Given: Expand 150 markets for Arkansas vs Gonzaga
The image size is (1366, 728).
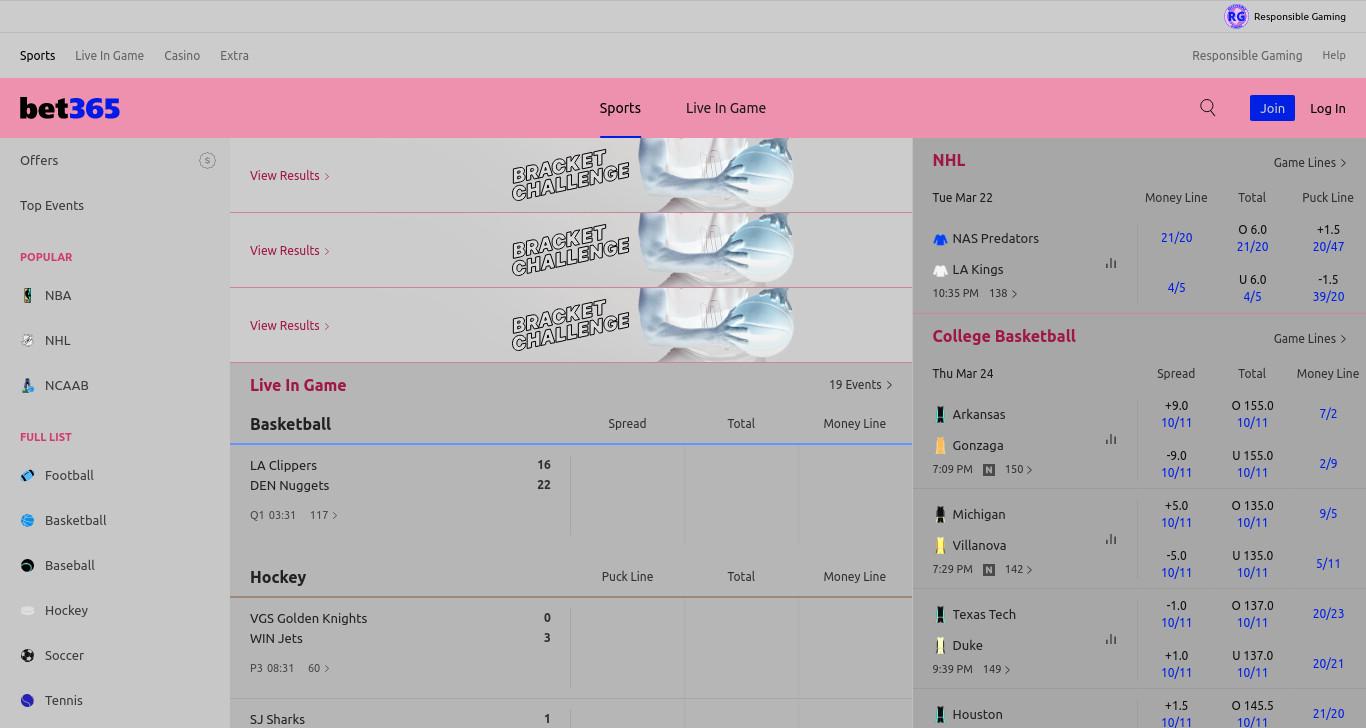Looking at the screenshot, I should pos(1019,469).
